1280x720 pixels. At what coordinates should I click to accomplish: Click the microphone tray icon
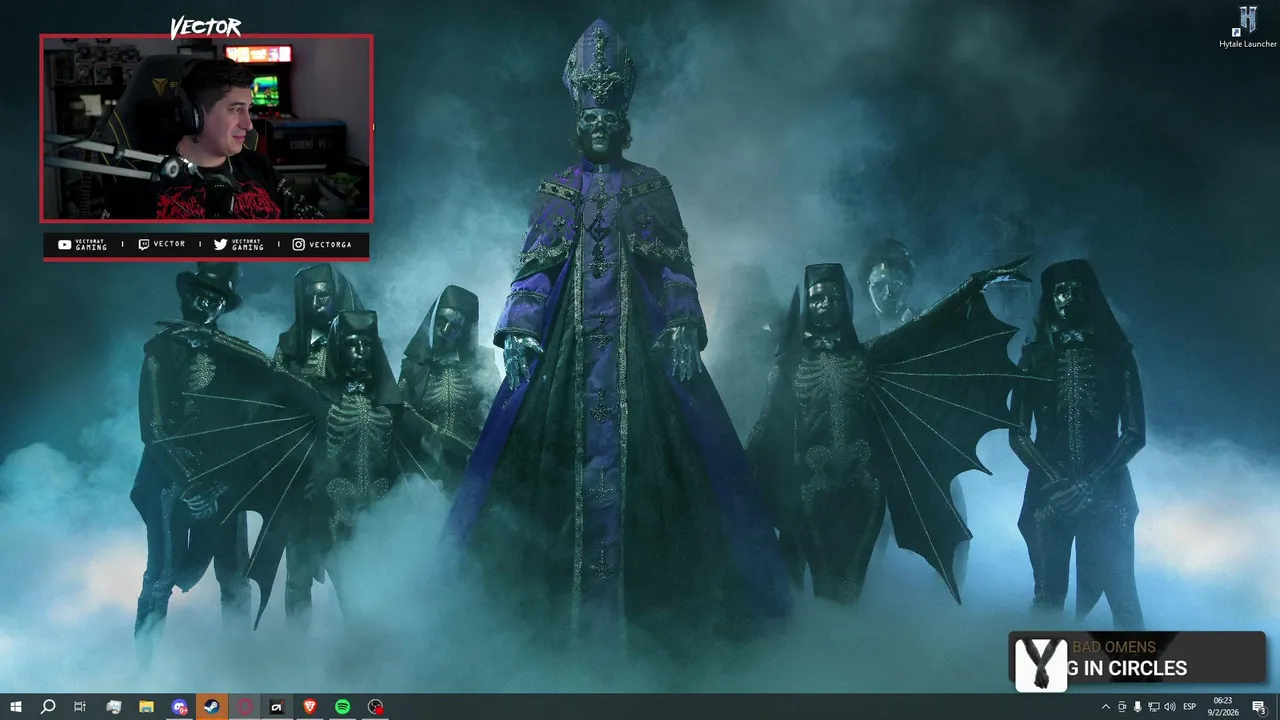click(1138, 707)
